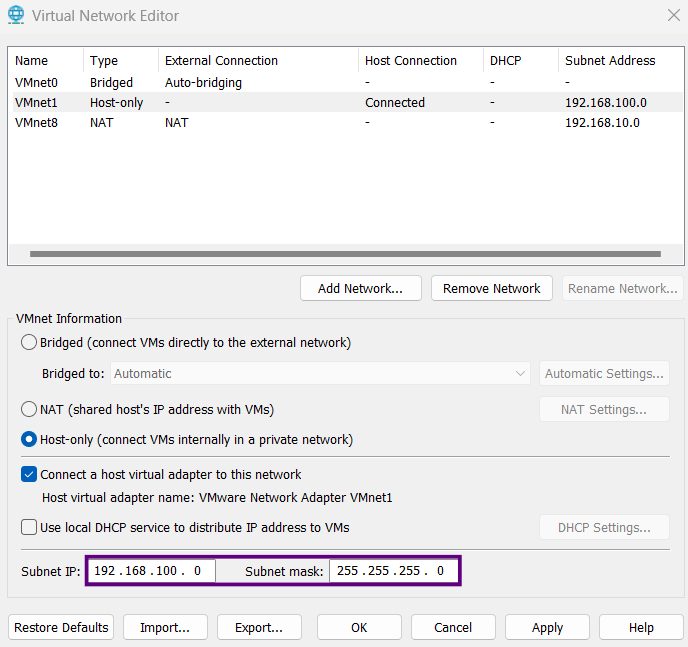Uncheck Connect a host virtual adapter
Image resolution: width=688 pixels, height=647 pixels.
30,475
